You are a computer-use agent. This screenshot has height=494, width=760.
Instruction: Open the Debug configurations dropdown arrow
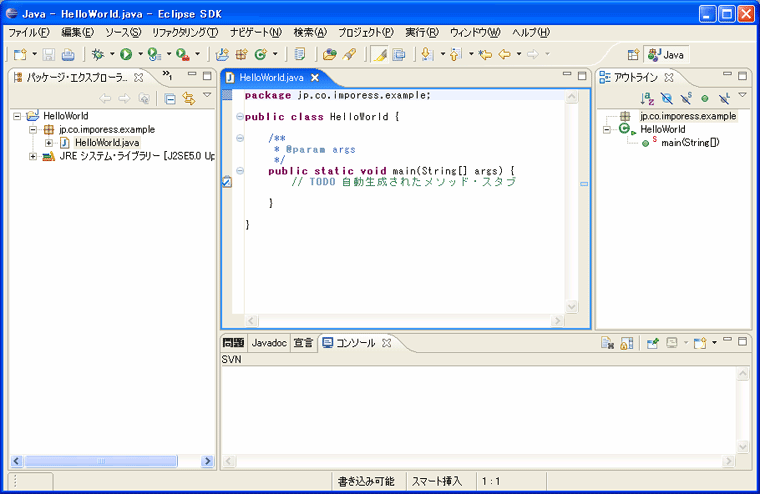[112, 54]
